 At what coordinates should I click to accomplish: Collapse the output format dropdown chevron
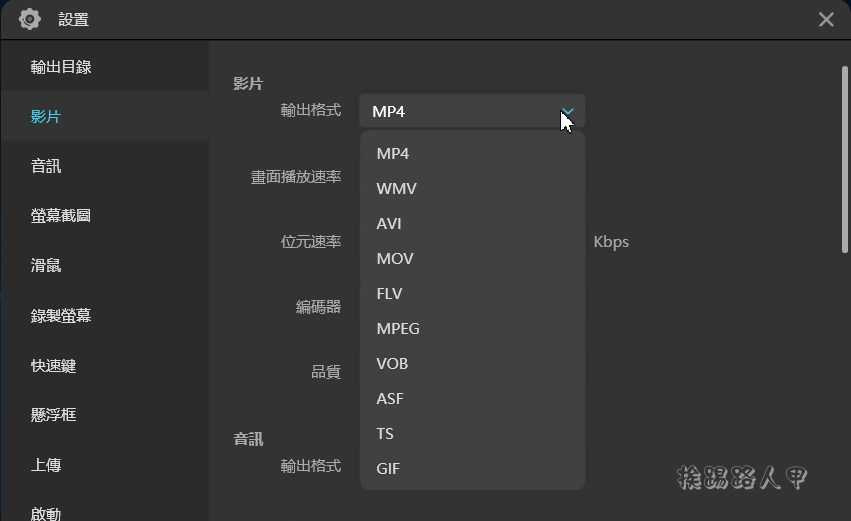[x=567, y=111]
